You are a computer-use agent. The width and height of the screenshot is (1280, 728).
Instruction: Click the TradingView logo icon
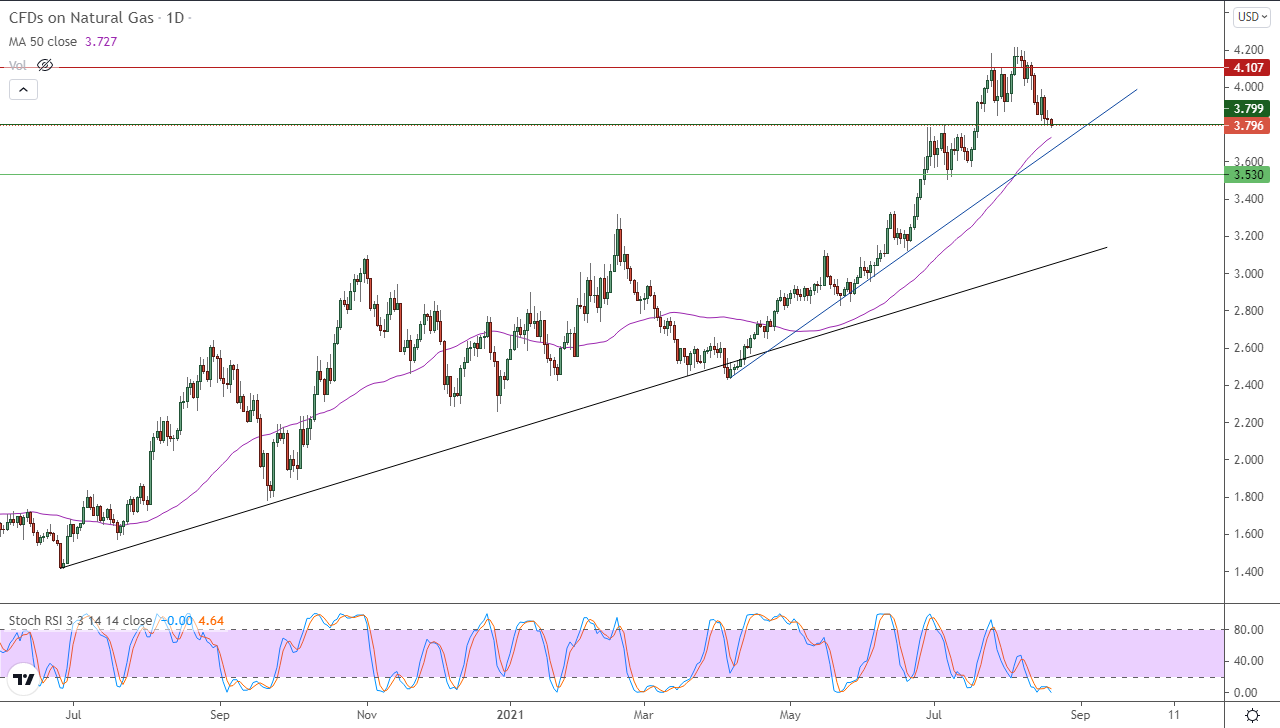click(x=25, y=680)
